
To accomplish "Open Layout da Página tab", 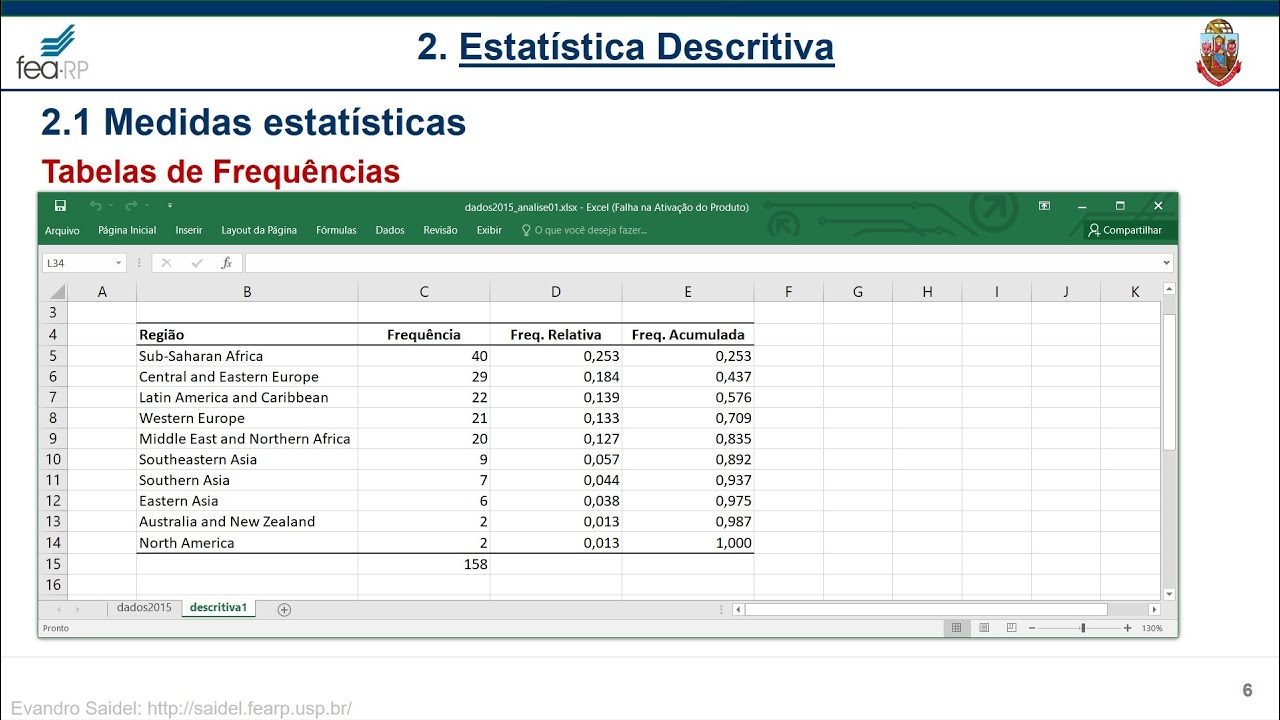I will coord(259,230).
